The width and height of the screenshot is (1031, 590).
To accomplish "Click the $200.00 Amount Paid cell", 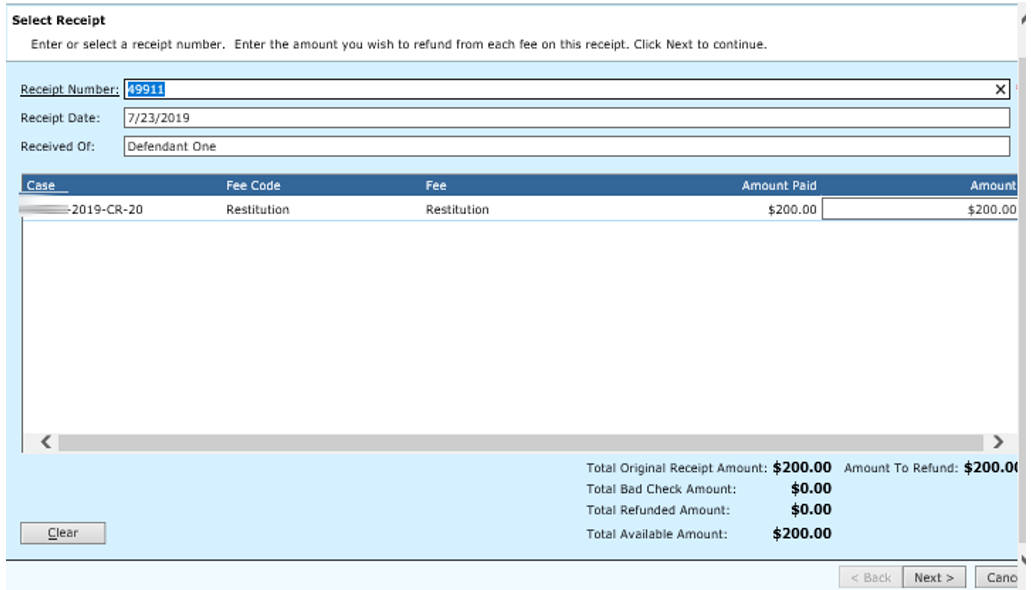I will pyautogui.click(x=792, y=210).
